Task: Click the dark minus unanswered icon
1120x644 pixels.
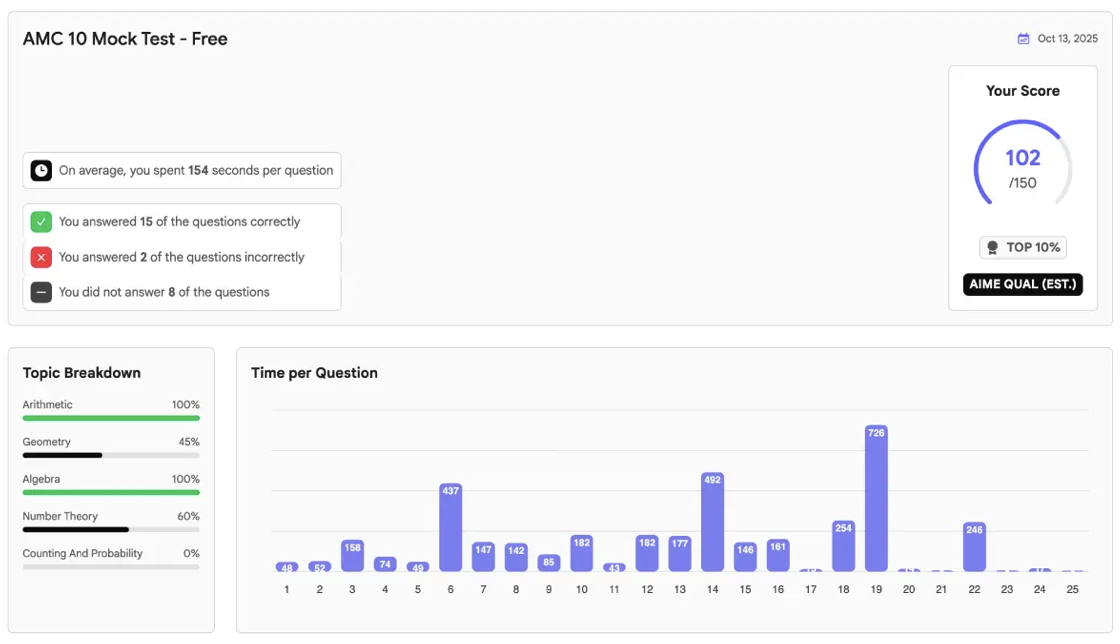Action: click(x=41, y=292)
